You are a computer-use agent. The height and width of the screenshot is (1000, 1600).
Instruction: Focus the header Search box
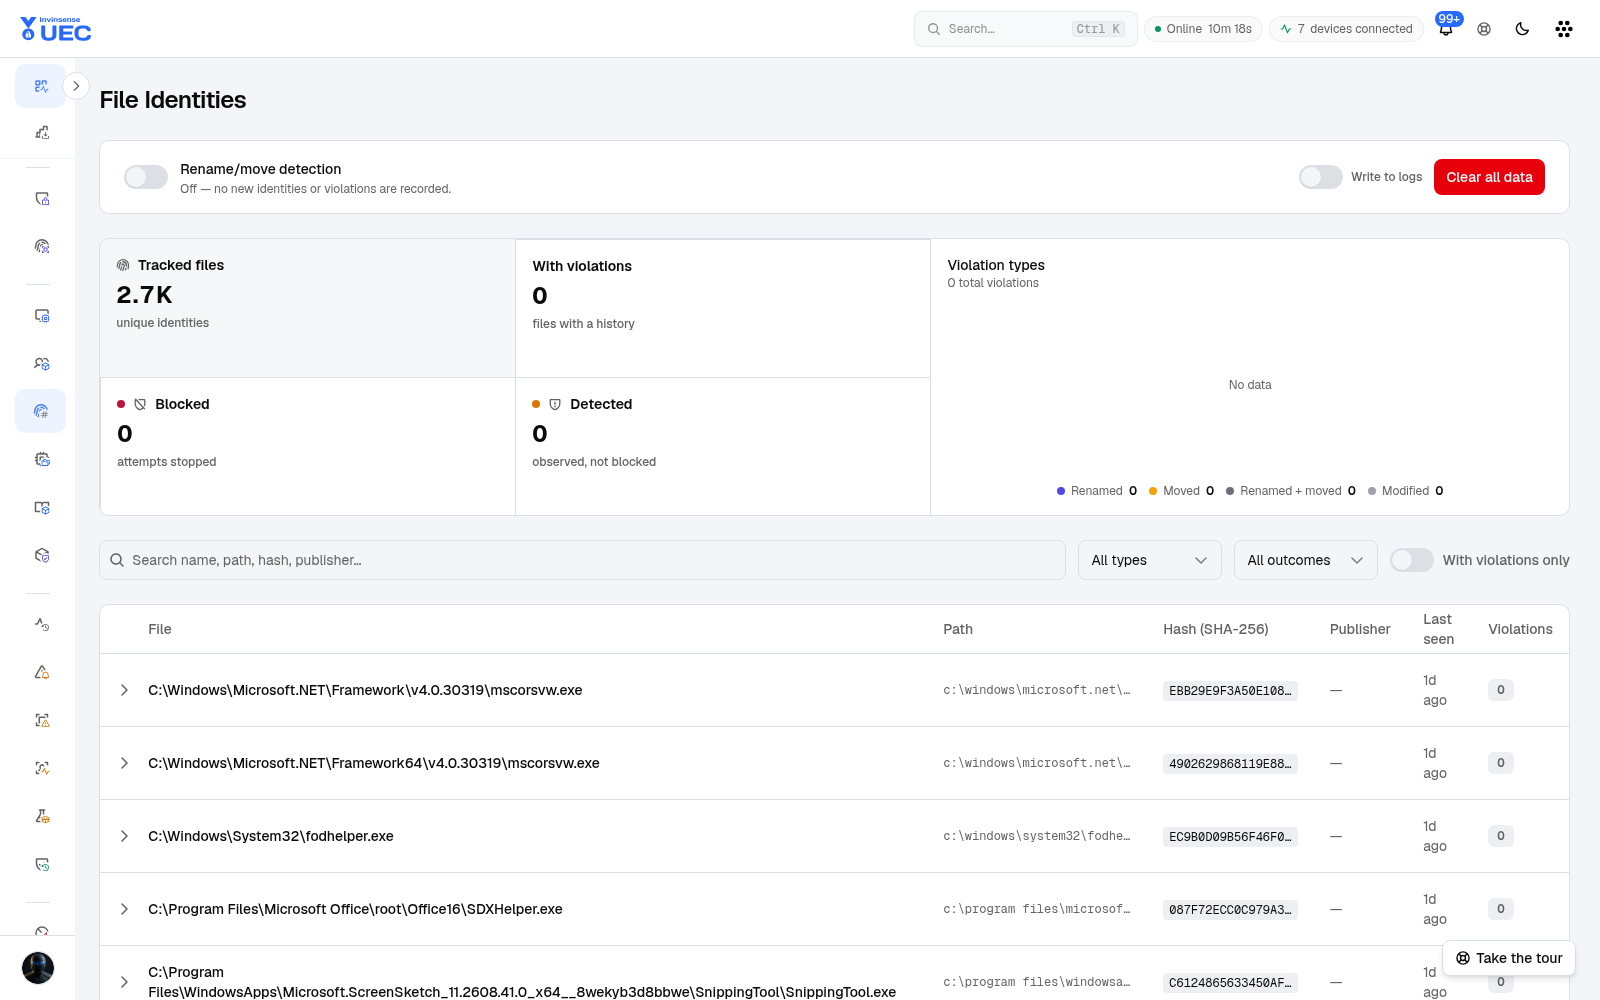[x=1026, y=29]
